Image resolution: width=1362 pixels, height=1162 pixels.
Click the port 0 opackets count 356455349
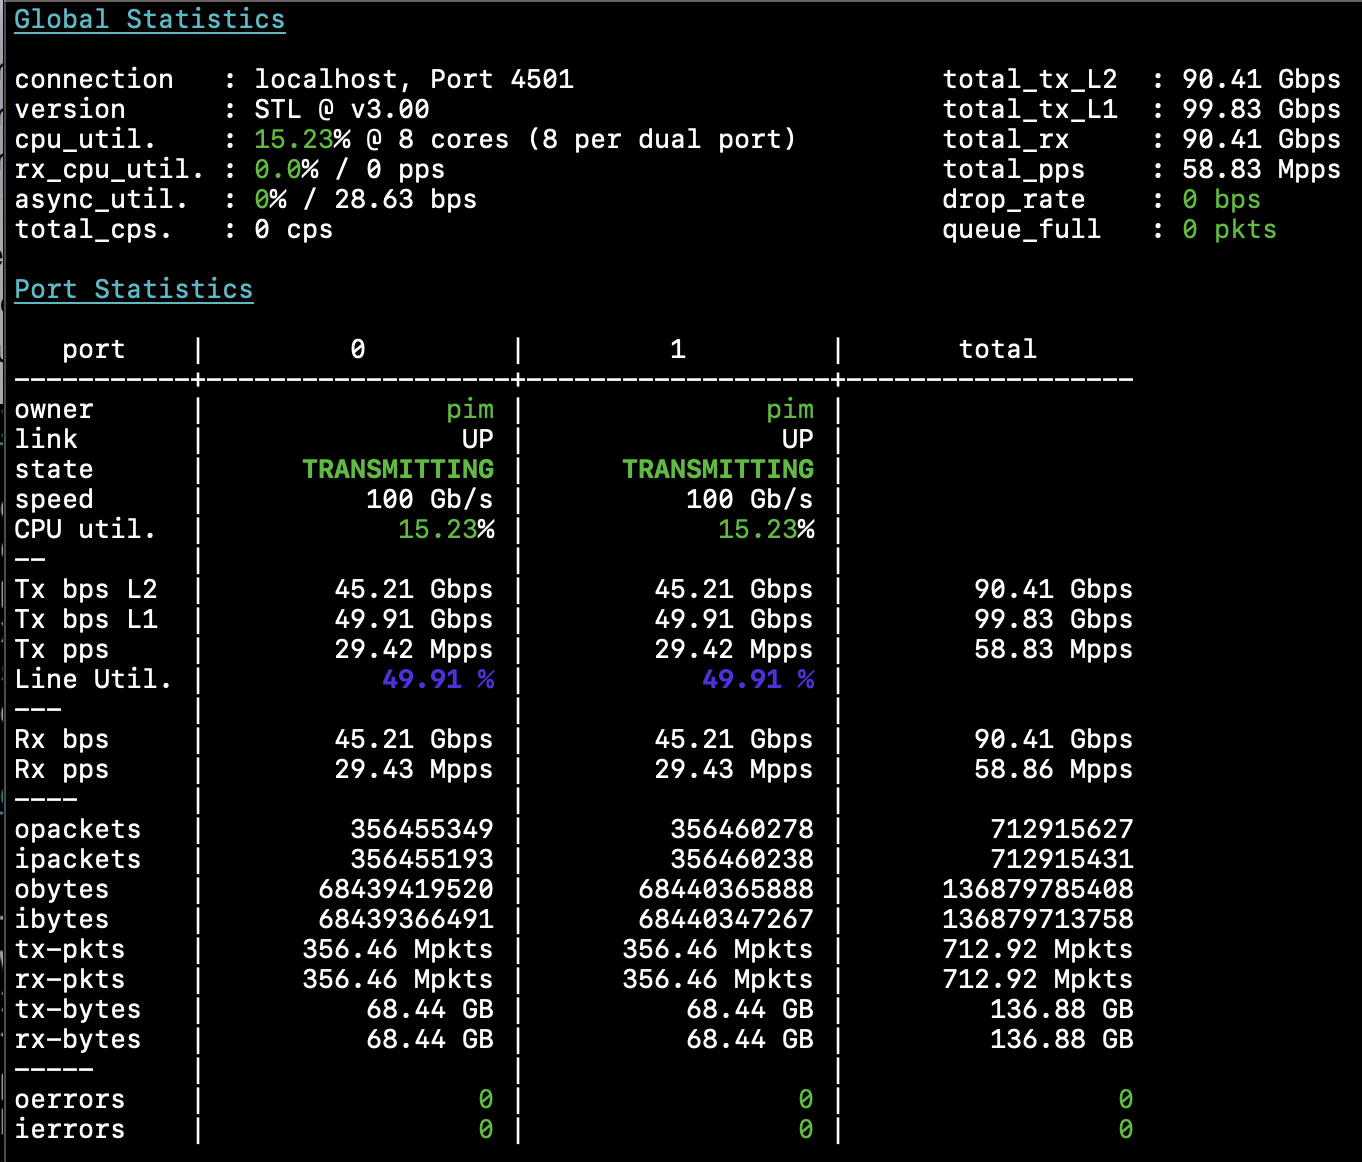tap(421, 830)
